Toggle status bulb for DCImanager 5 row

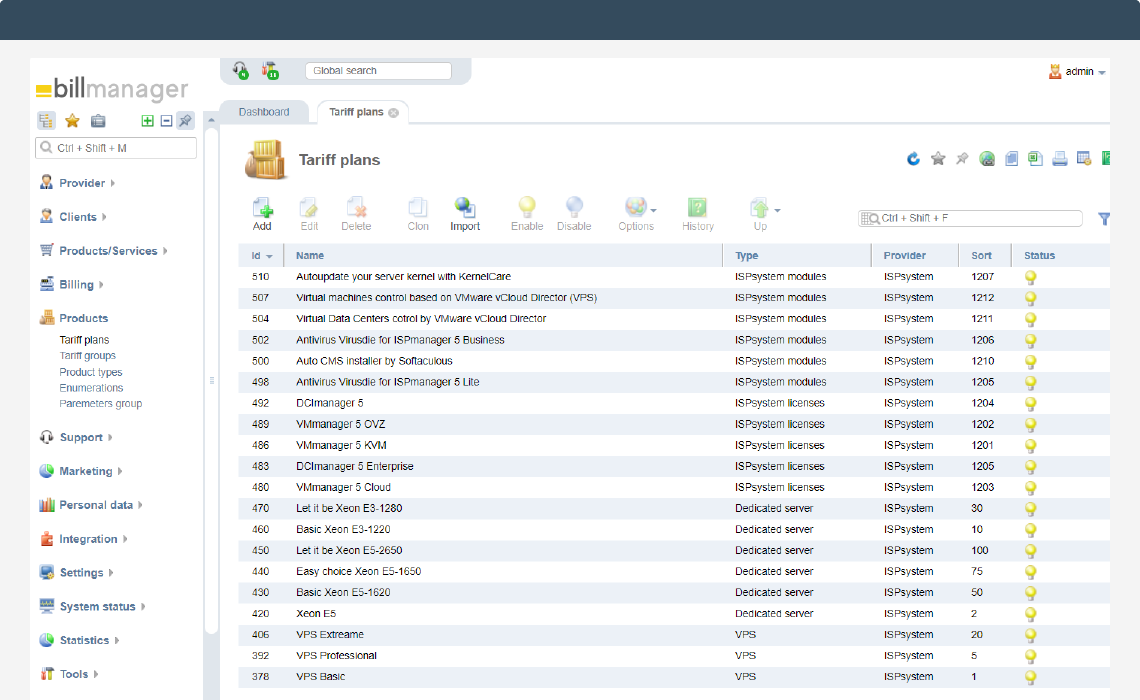pos(1030,403)
